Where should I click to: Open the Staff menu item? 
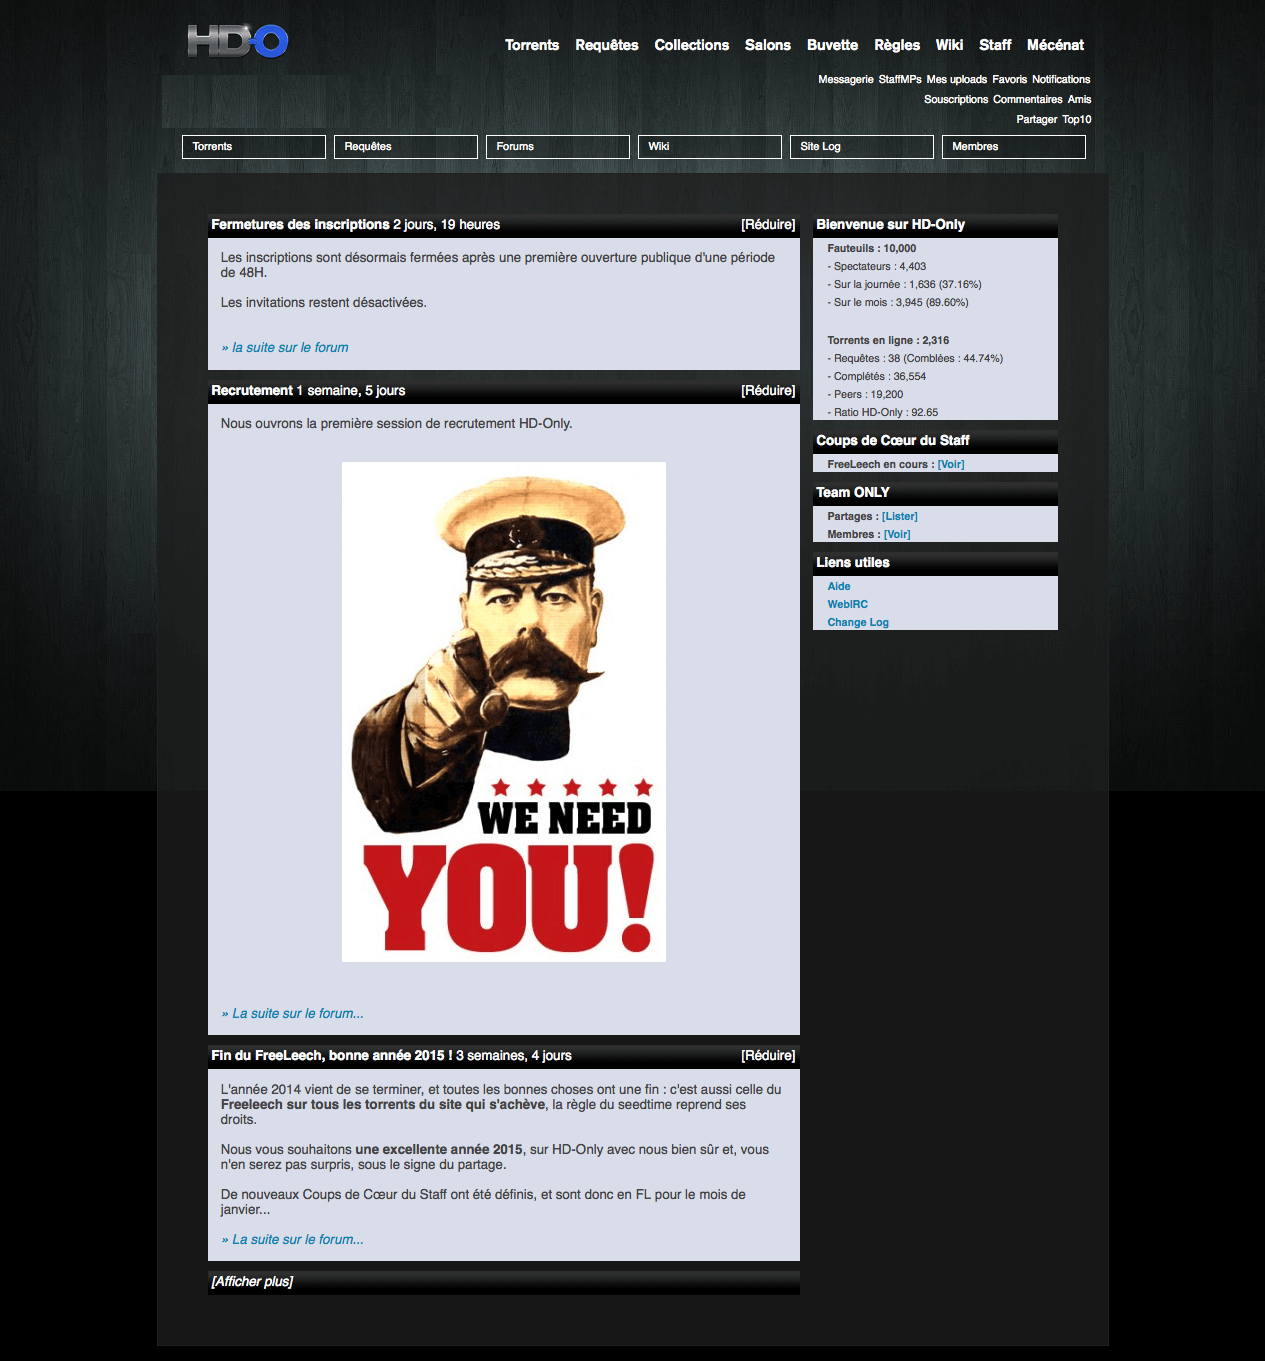tap(995, 45)
